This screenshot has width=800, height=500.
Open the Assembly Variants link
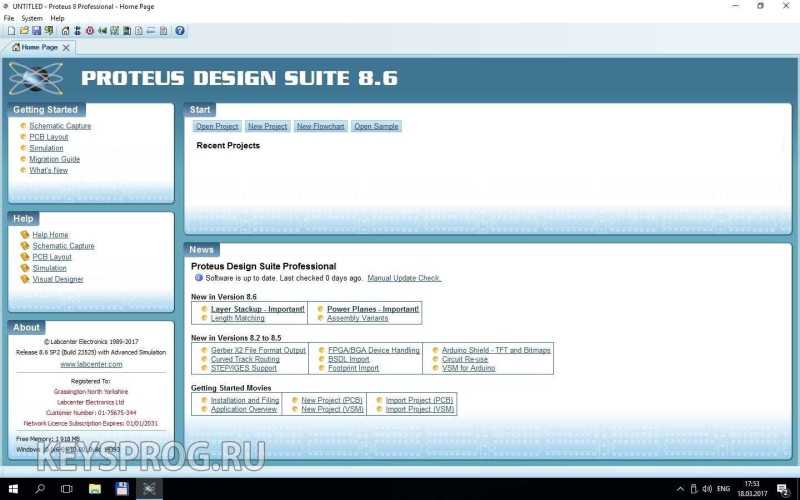point(358,318)
